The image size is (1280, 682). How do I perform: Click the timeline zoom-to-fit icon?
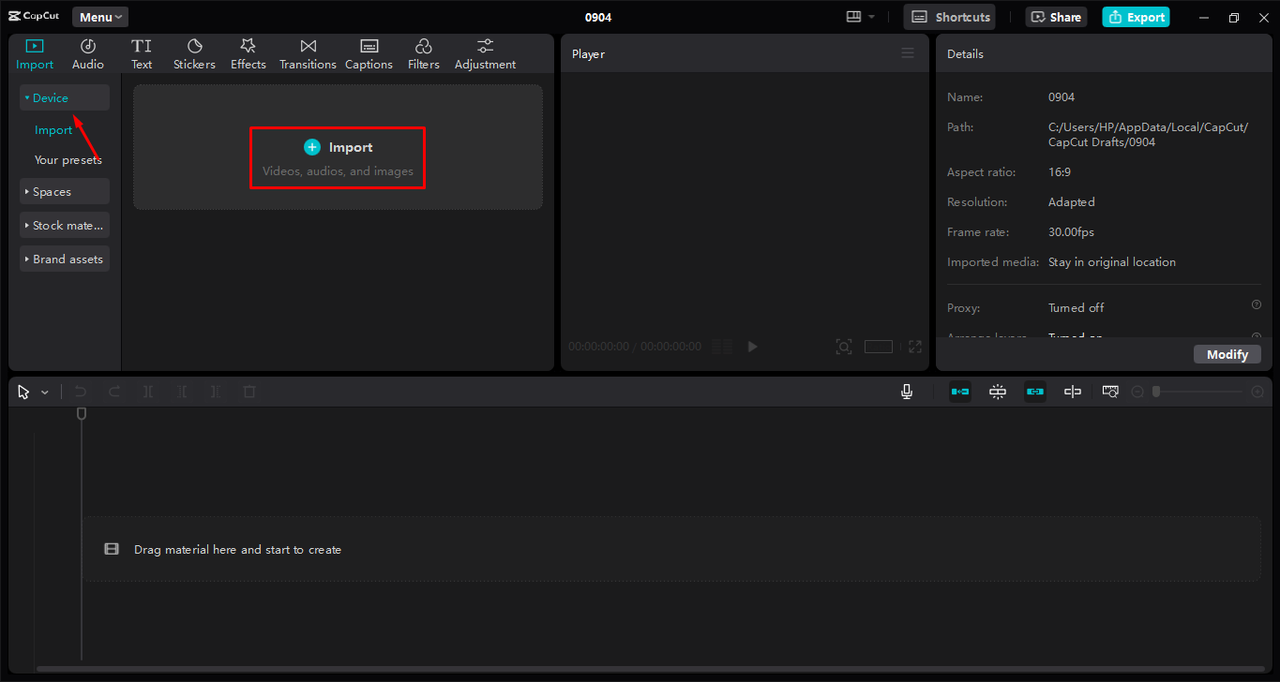(x=1110, y=392)
